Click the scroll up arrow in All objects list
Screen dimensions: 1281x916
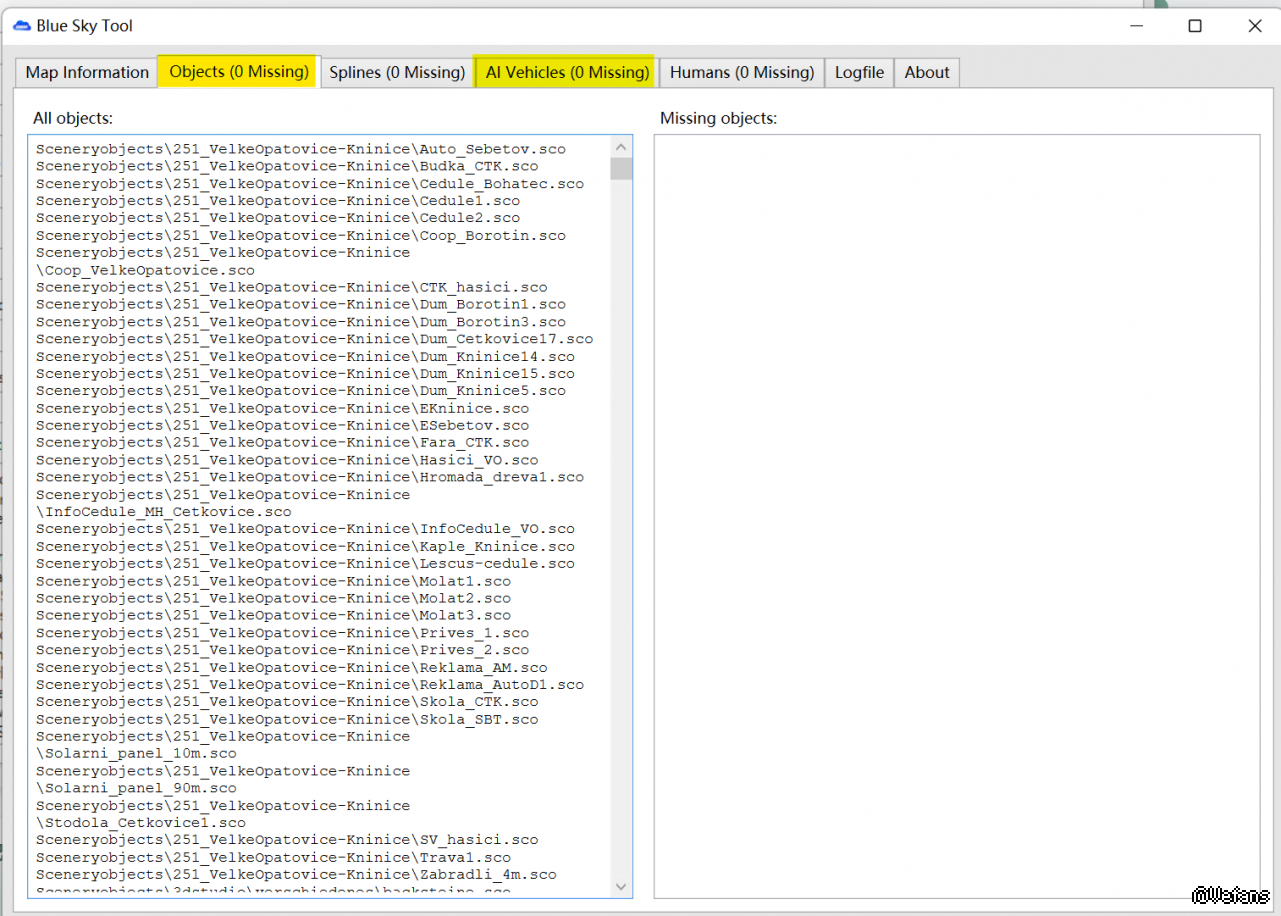click(x=621, y=147)
